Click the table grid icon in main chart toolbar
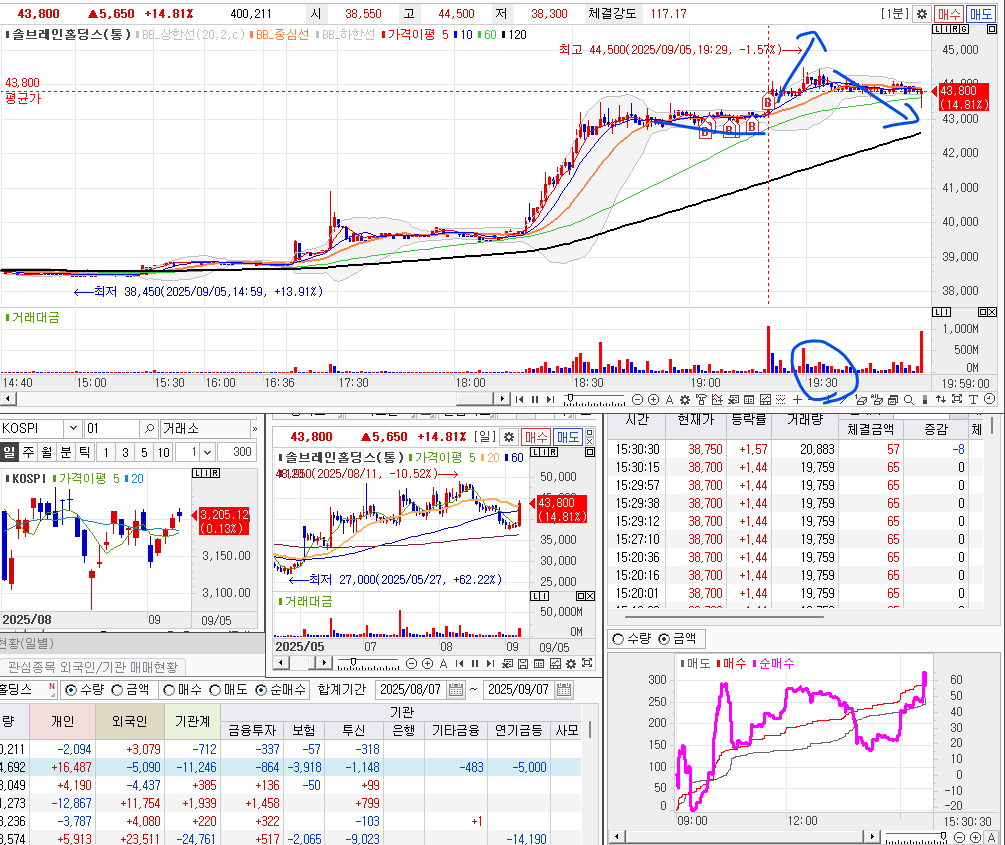Viewport: 1005px width, 845px height. click(x=749, y=399)
